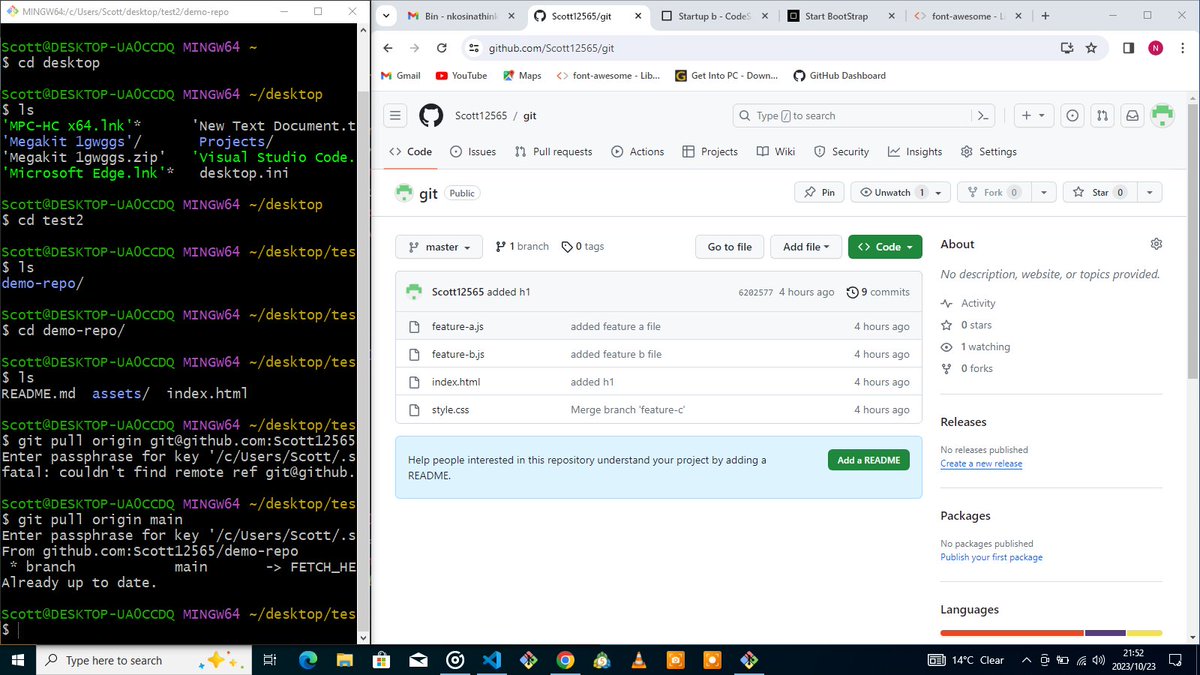
Task: Open GitHub hamburger navigation menu
Action: point(396,116)
